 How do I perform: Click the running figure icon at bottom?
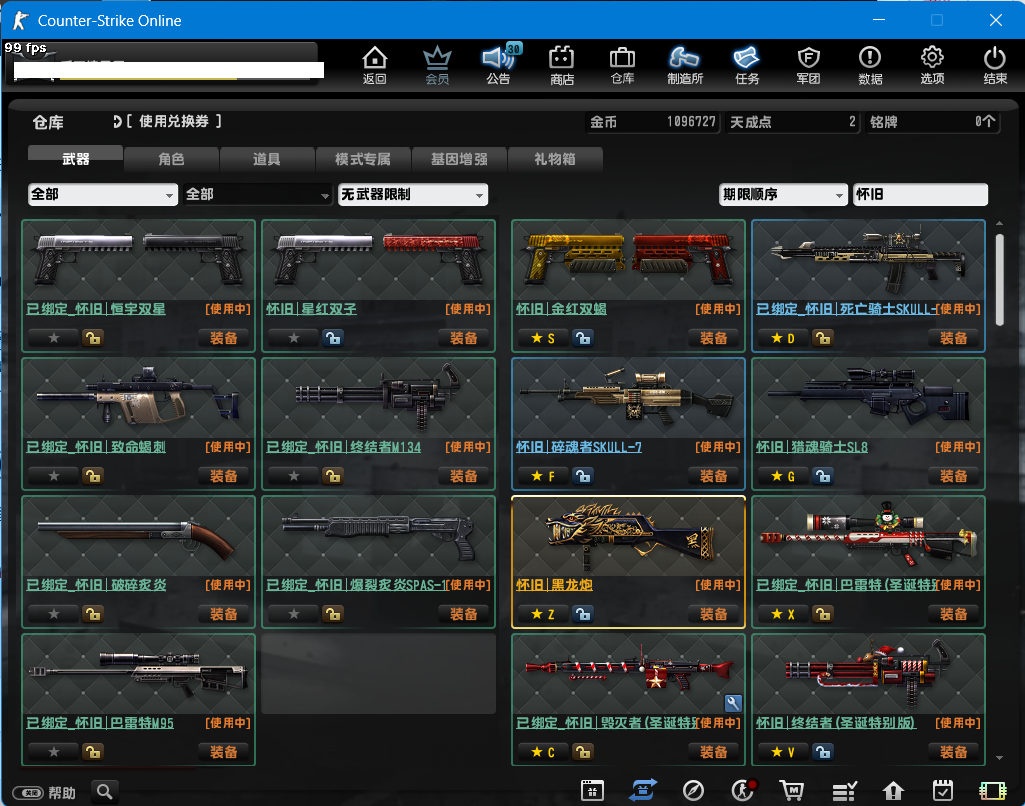pyautogui.click(x=743, y=790)
